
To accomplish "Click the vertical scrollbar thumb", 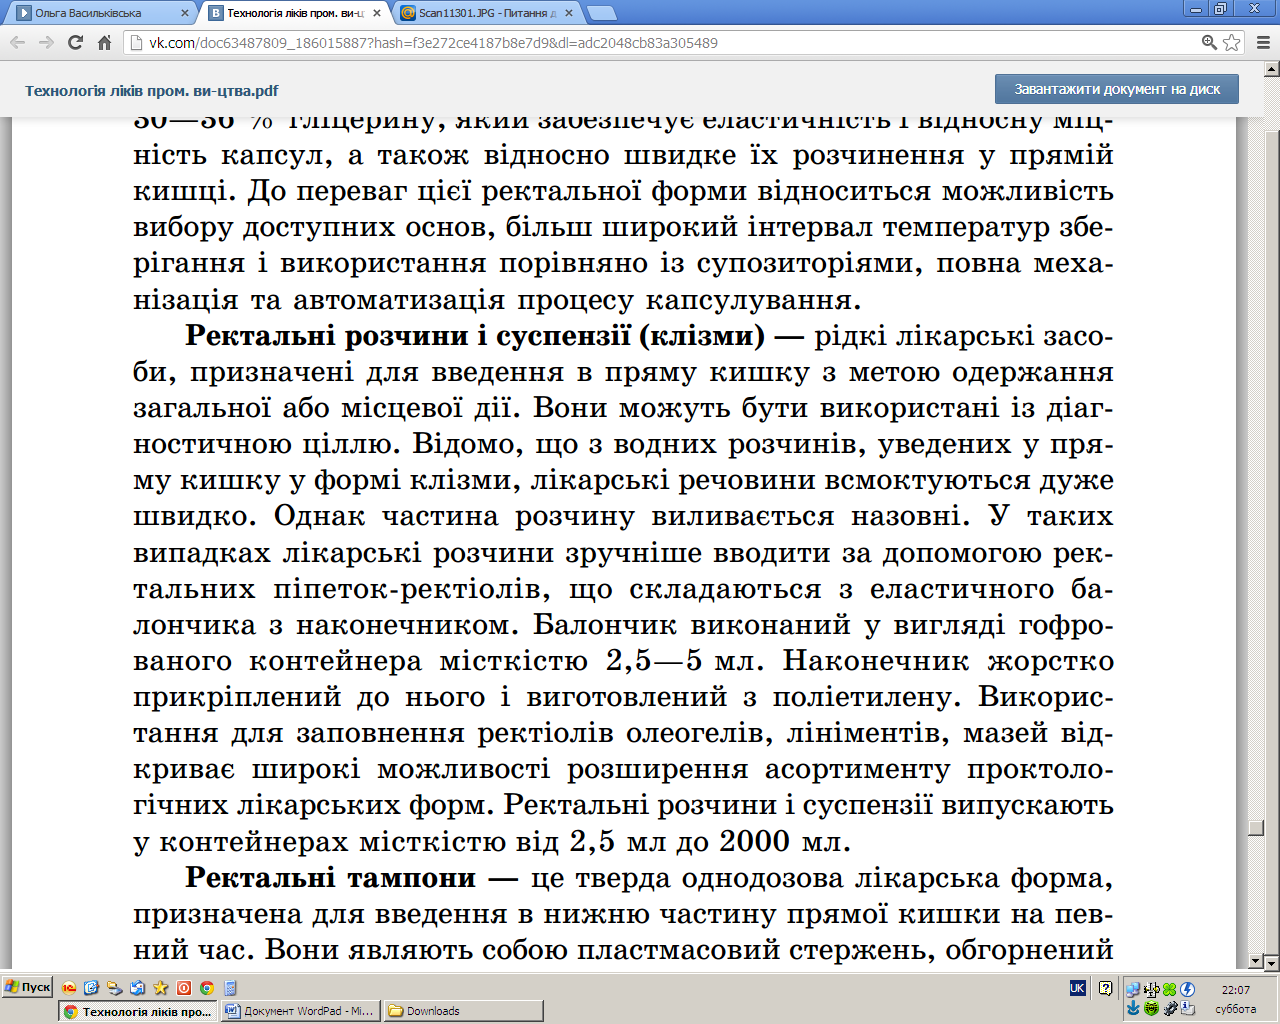I will [1256, 827].
